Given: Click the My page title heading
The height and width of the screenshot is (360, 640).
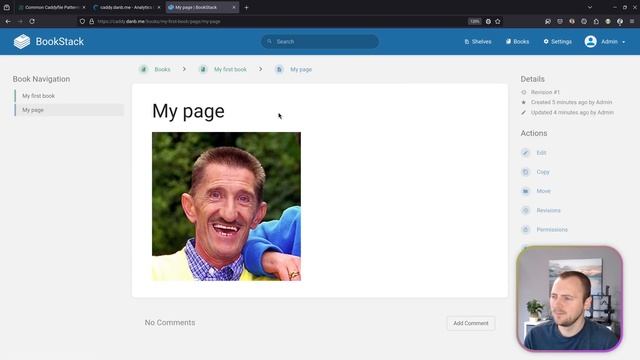Looking at the screenshot, I should tap(188, 111).
